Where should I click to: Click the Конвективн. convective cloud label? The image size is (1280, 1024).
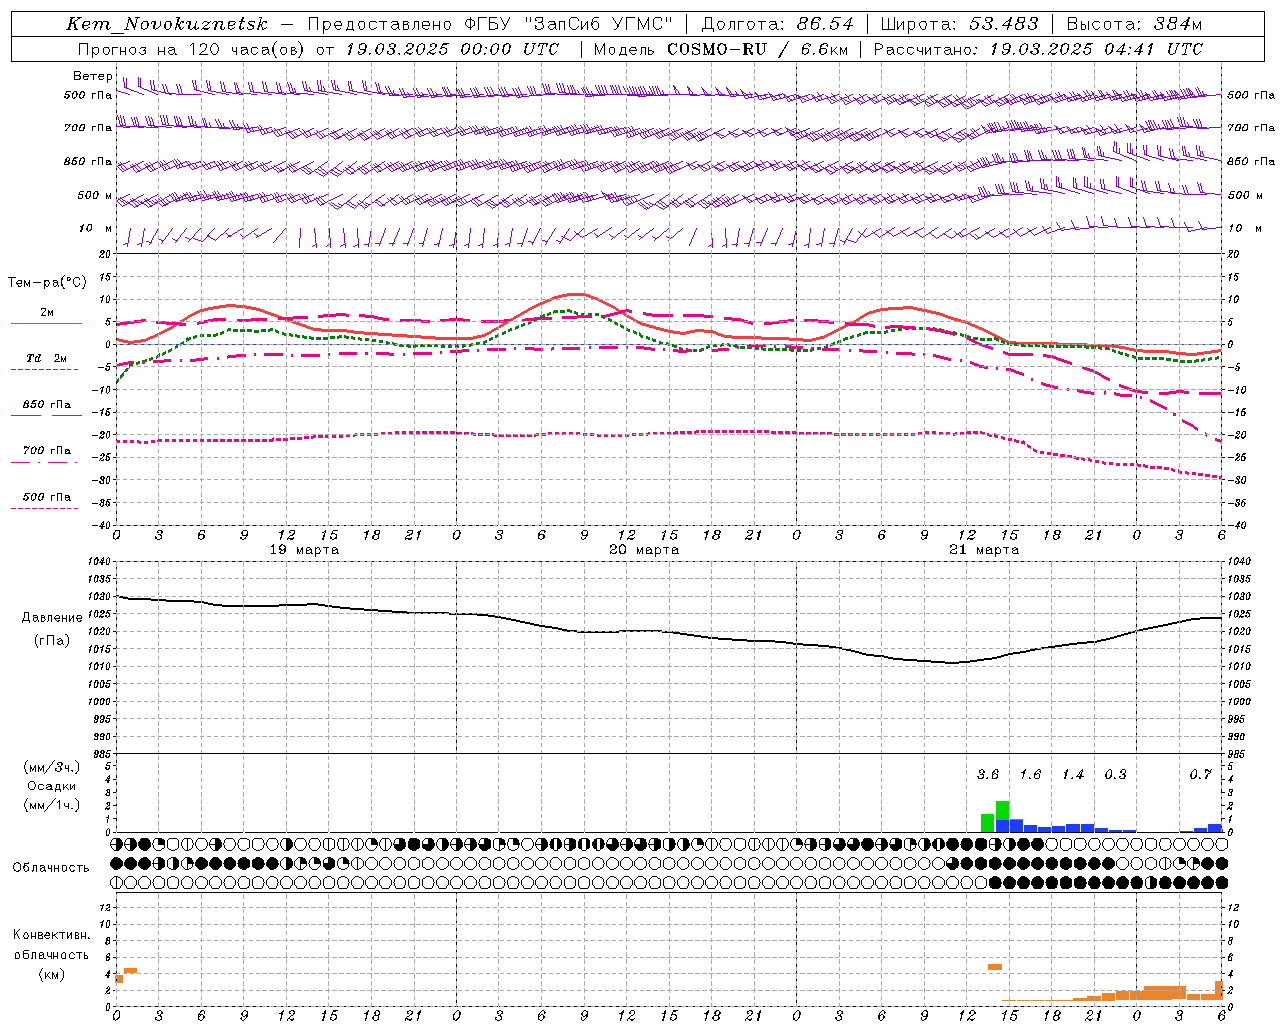point(52,935)
